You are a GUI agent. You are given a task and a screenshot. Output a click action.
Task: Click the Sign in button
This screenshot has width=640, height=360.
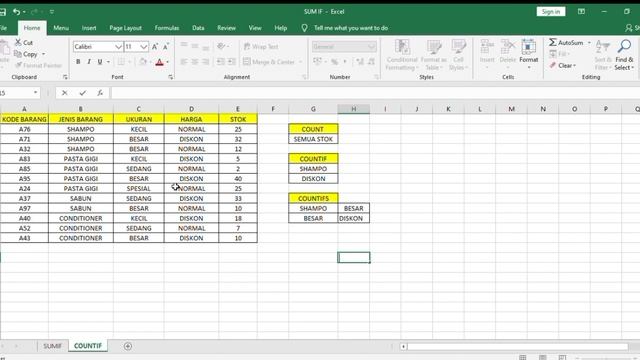(x=551, y=12)
